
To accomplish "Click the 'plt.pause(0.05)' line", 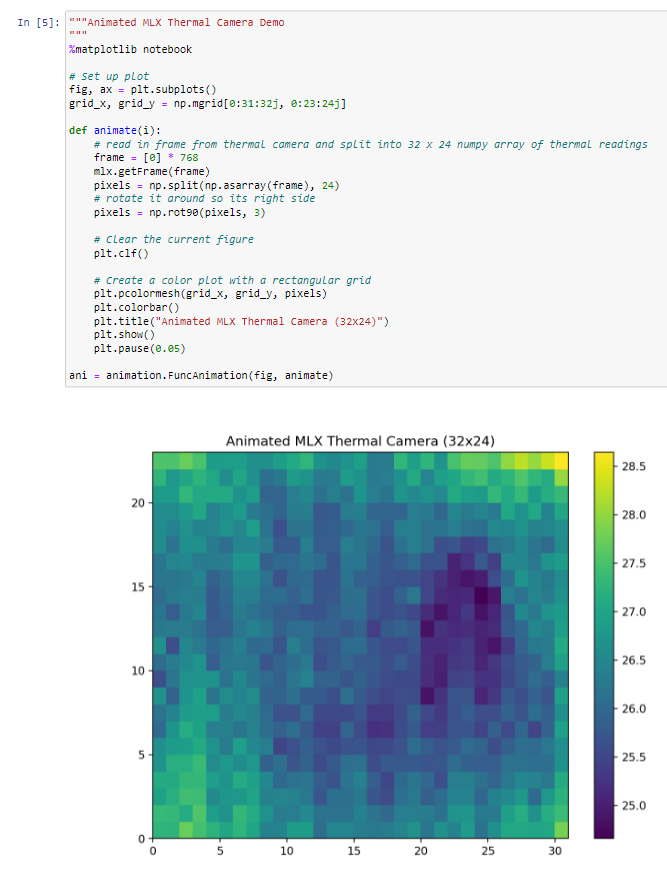I will [x=139, y=349].
